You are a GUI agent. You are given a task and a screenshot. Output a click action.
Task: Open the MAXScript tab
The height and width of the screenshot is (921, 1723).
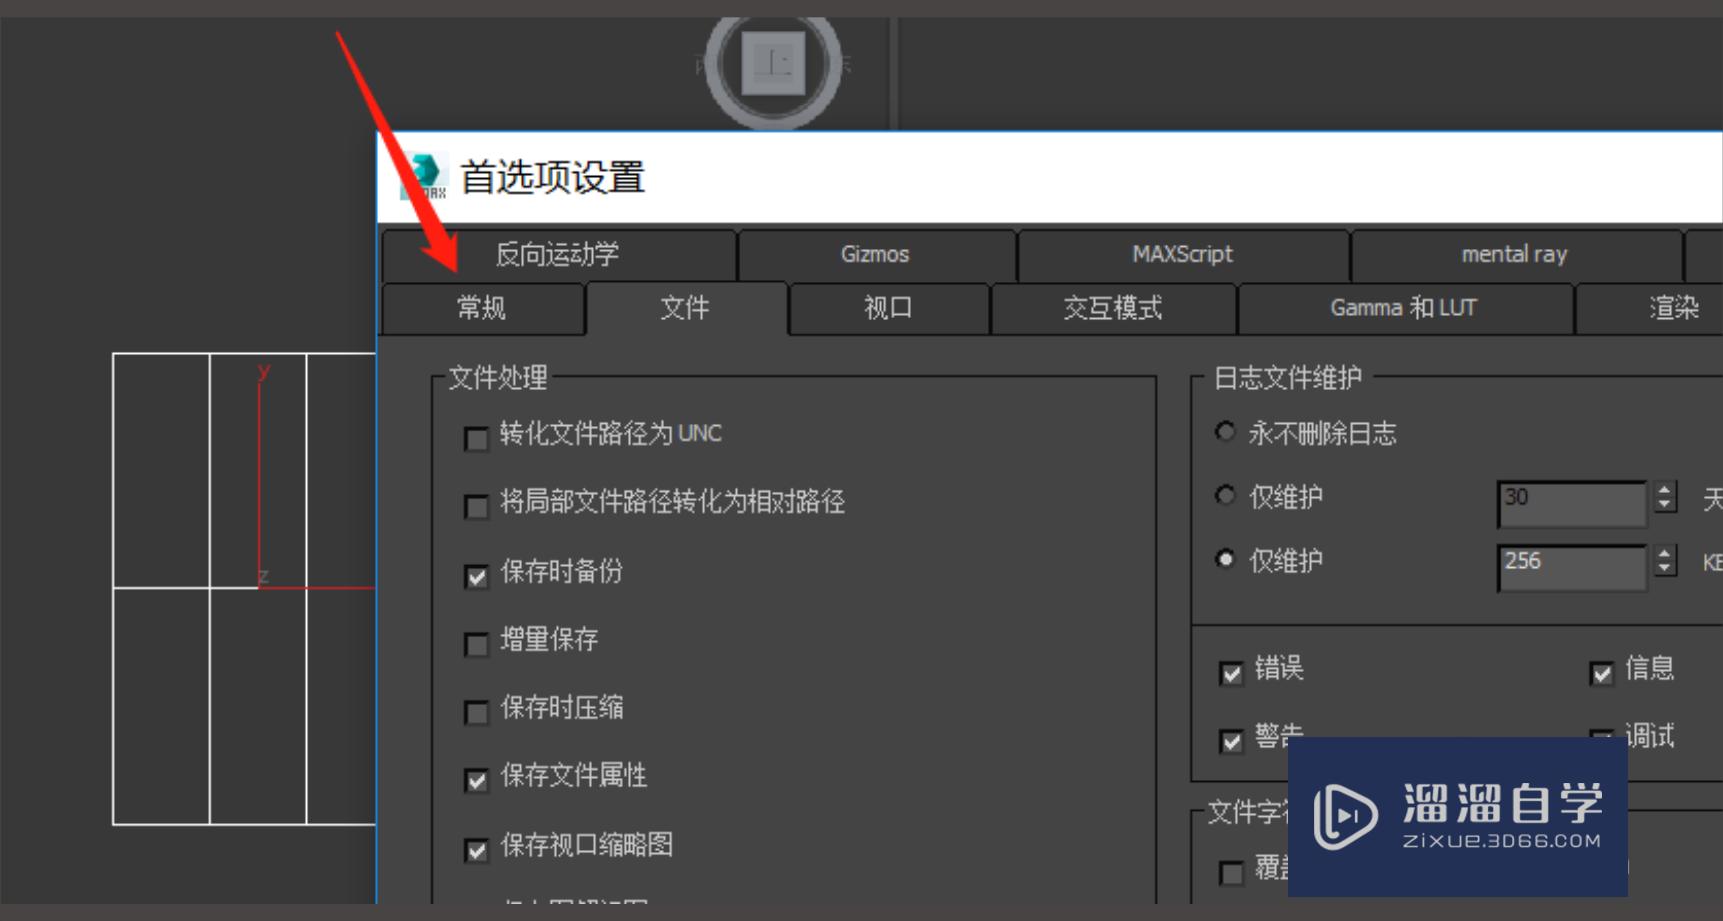tap(1182, 254)
